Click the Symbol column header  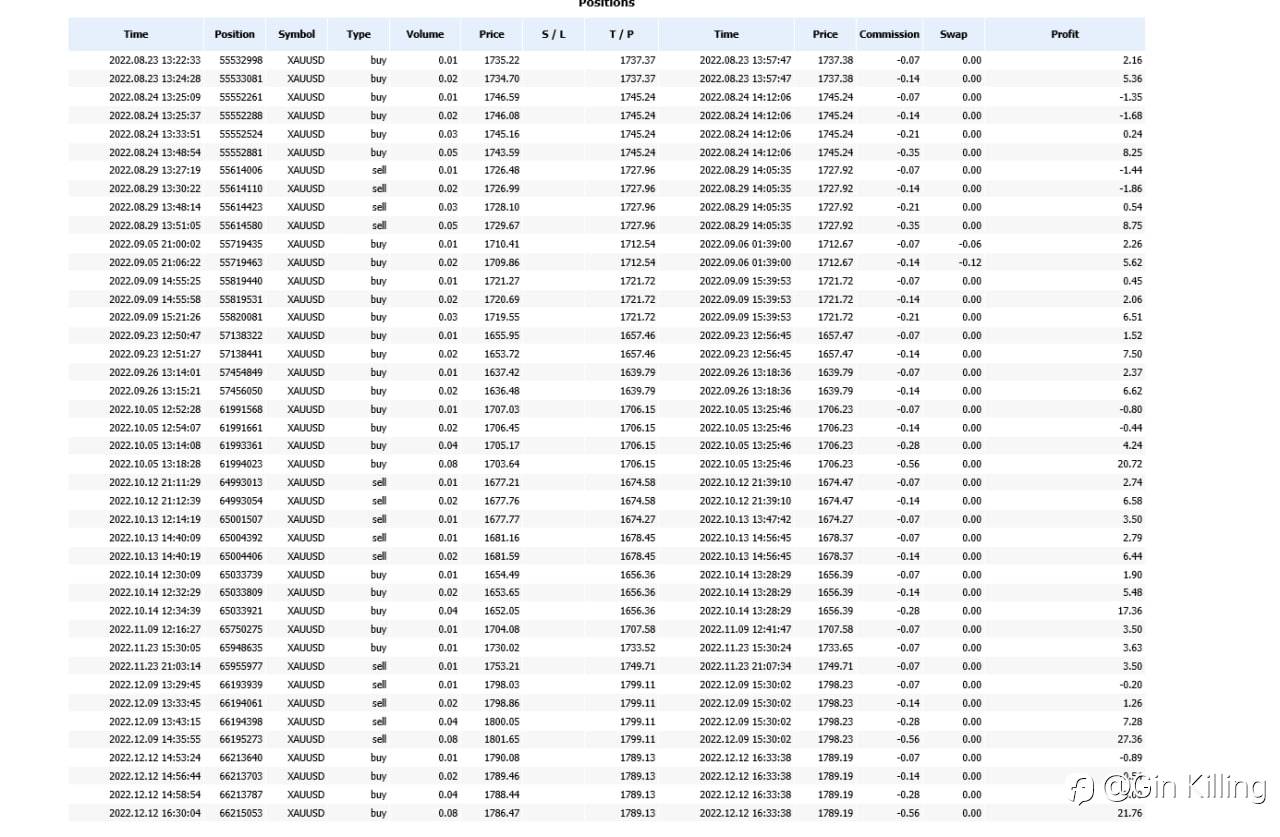click(297, 34)
